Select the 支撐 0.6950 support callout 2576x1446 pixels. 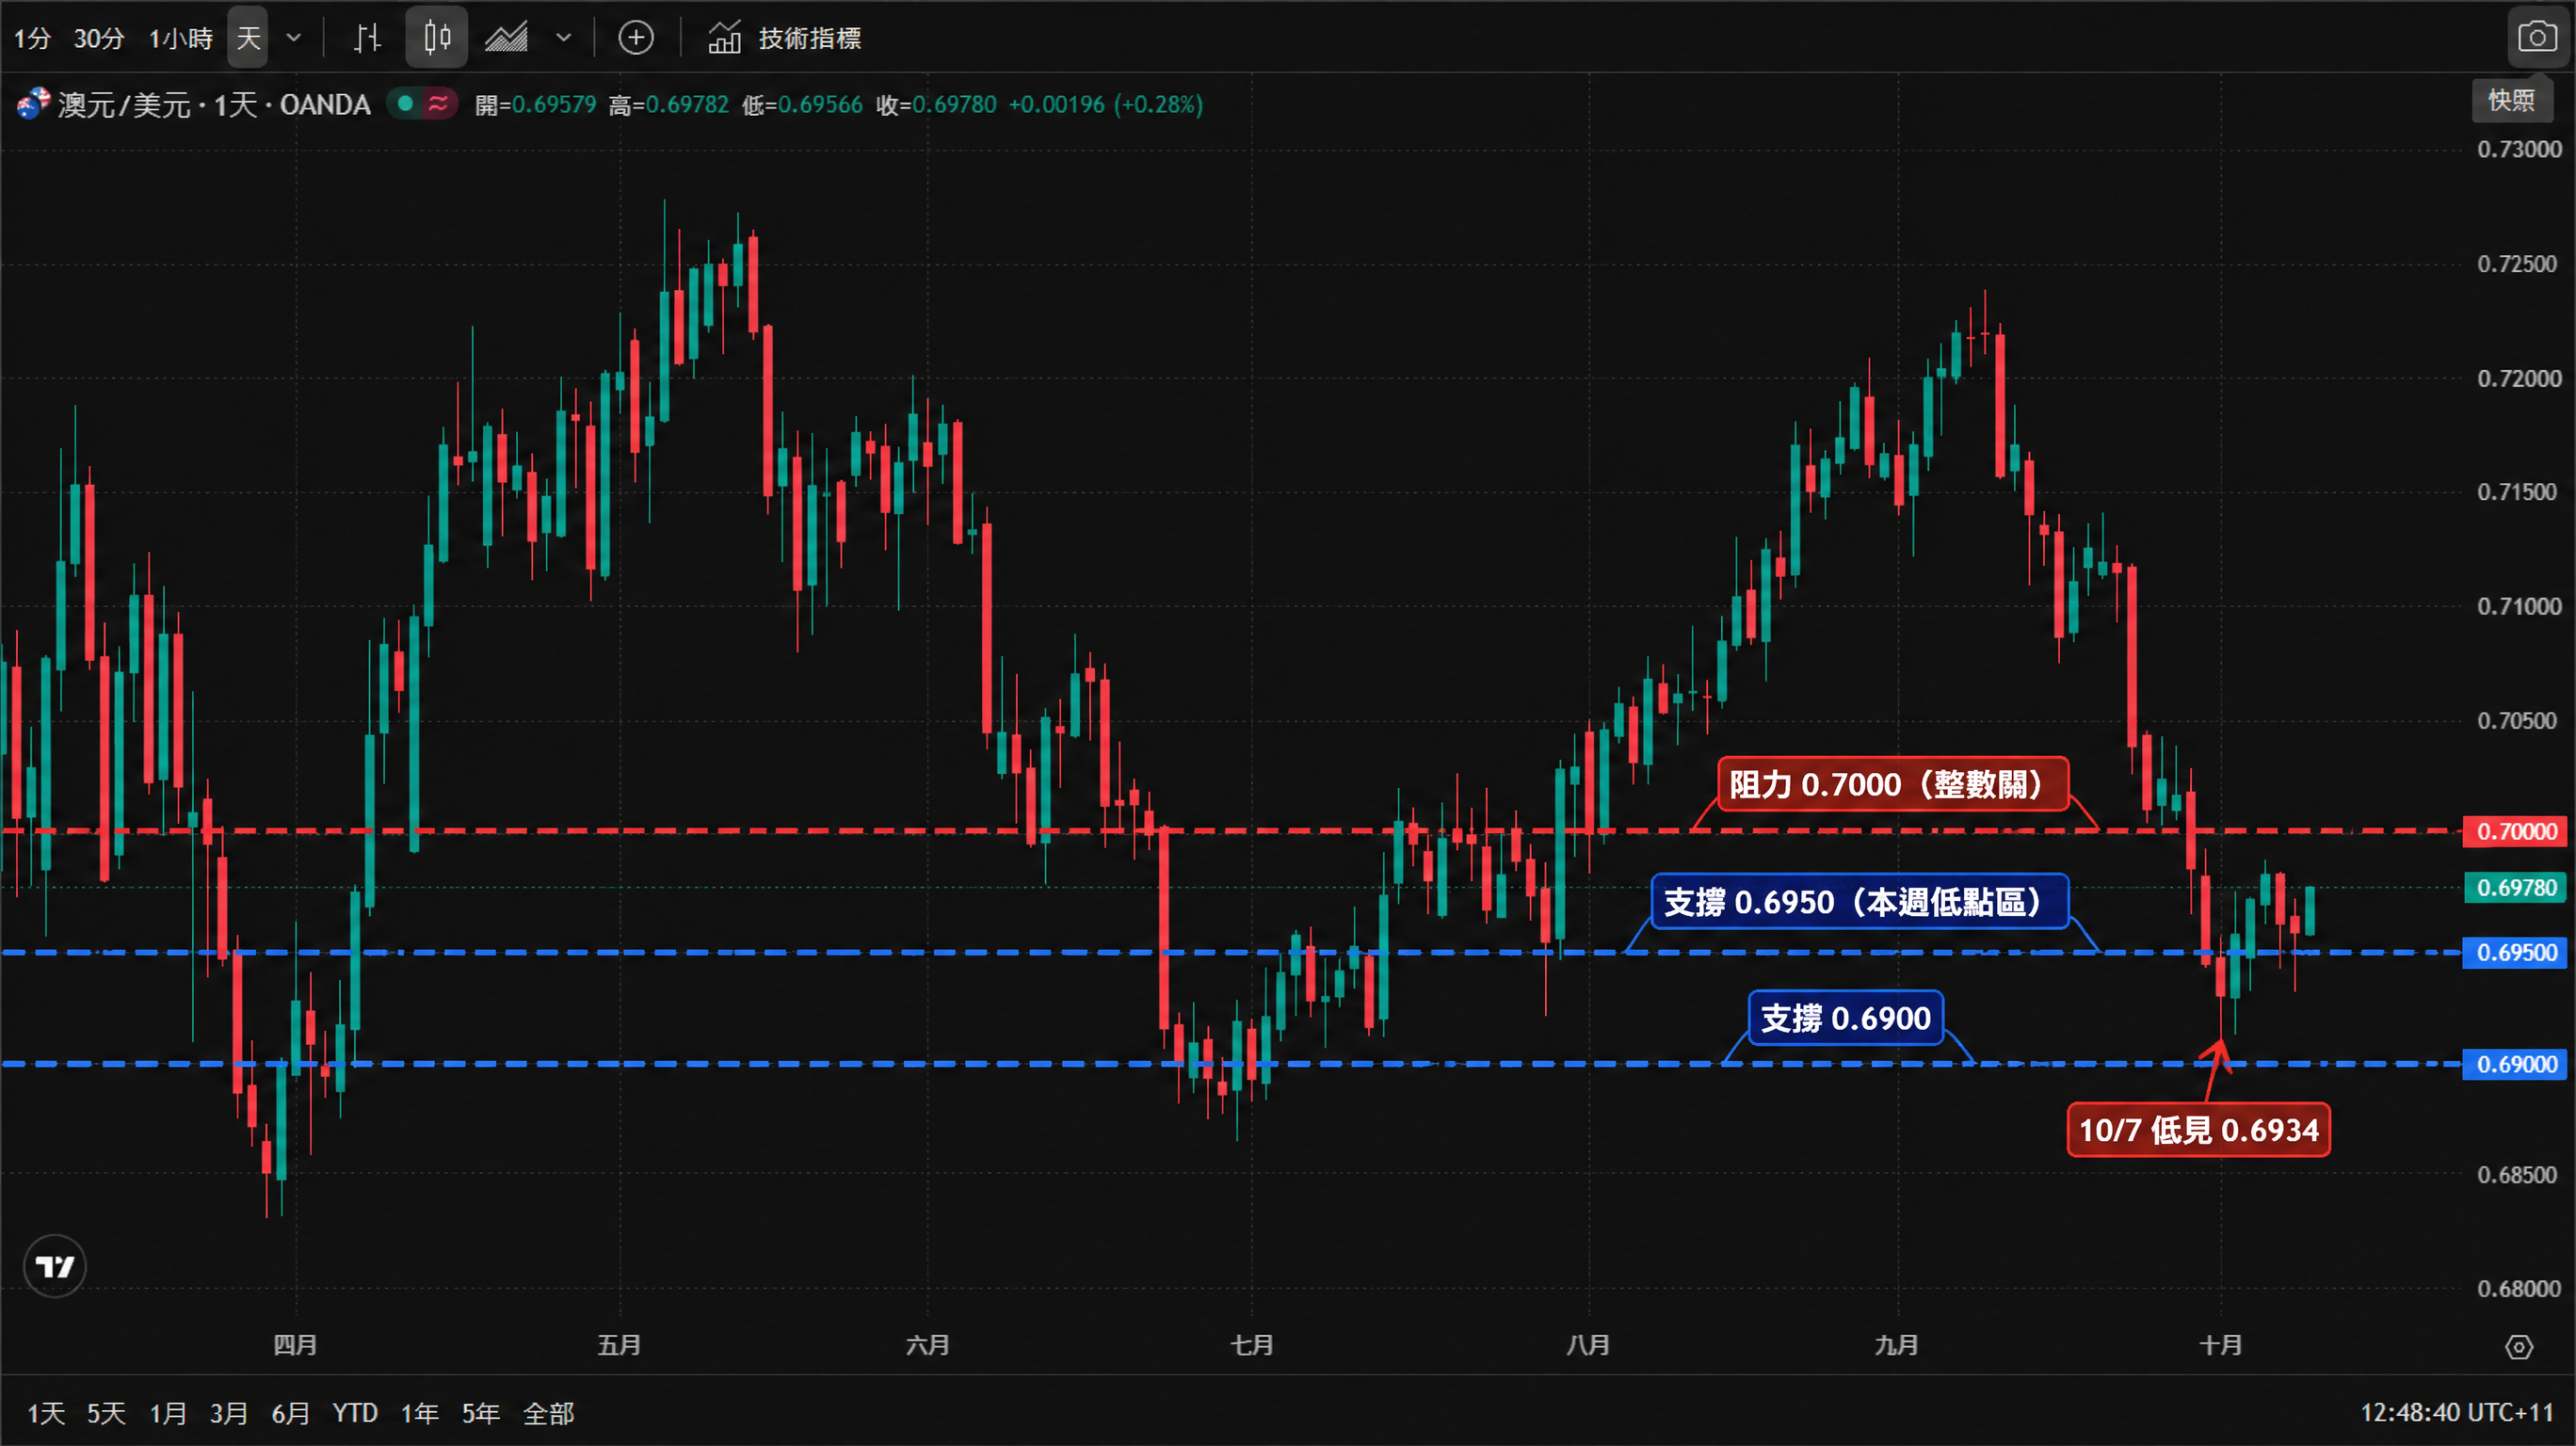tap(1859, 901)
